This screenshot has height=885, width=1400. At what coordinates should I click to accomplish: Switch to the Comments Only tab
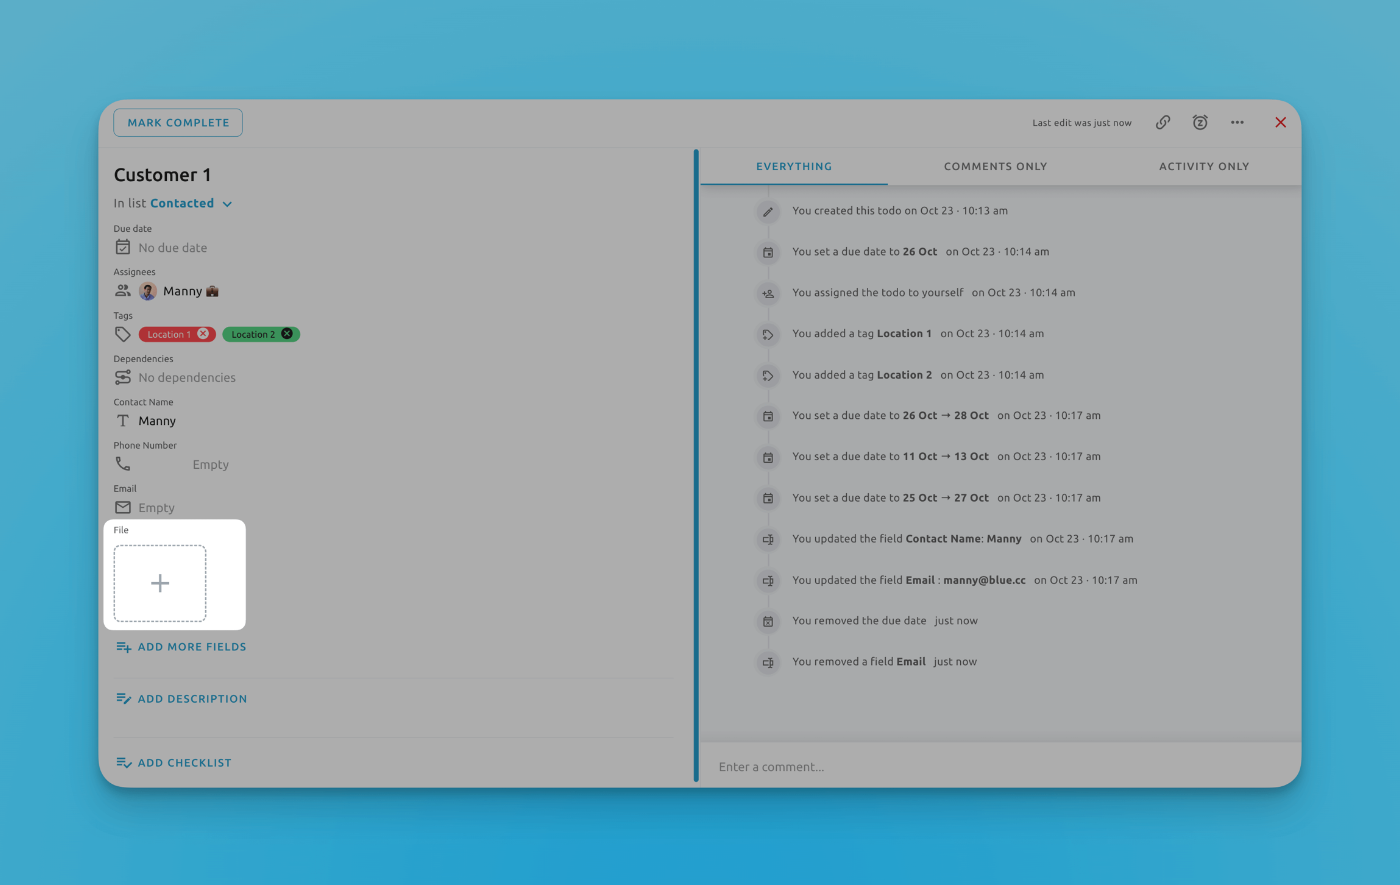coord(995,166)
